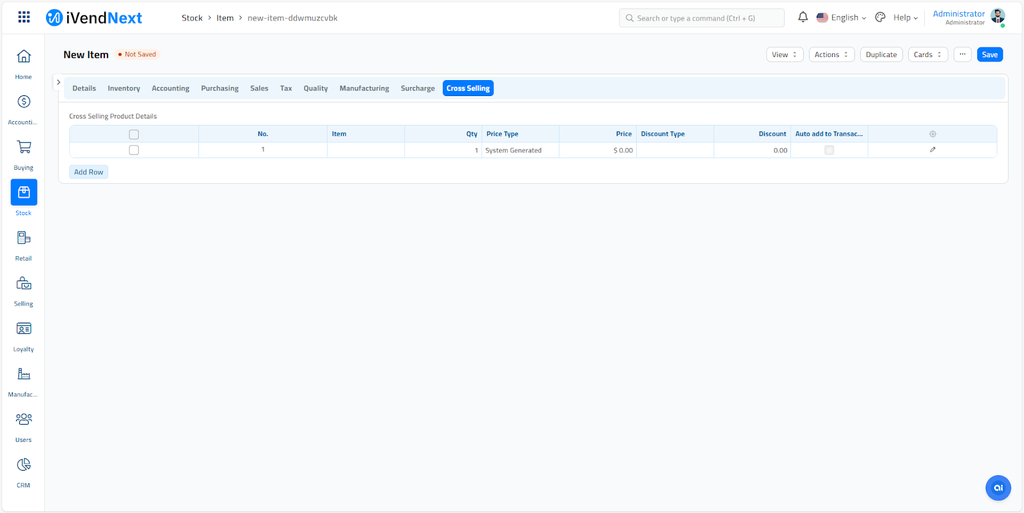Switch to the Inventory tab
This screenshot has width=1024, height=513.
click(124, 88)
